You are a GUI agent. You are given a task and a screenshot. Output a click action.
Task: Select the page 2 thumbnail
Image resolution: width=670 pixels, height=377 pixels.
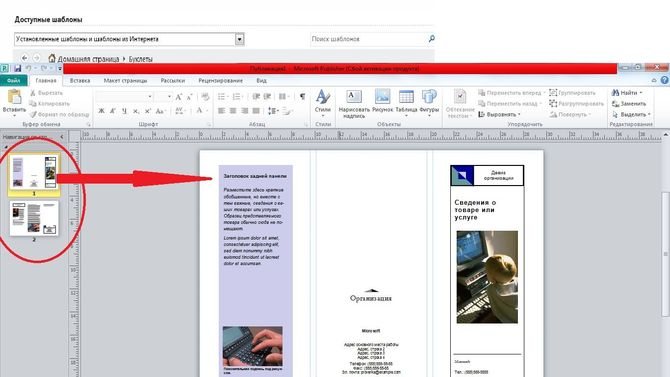(34, 218)
